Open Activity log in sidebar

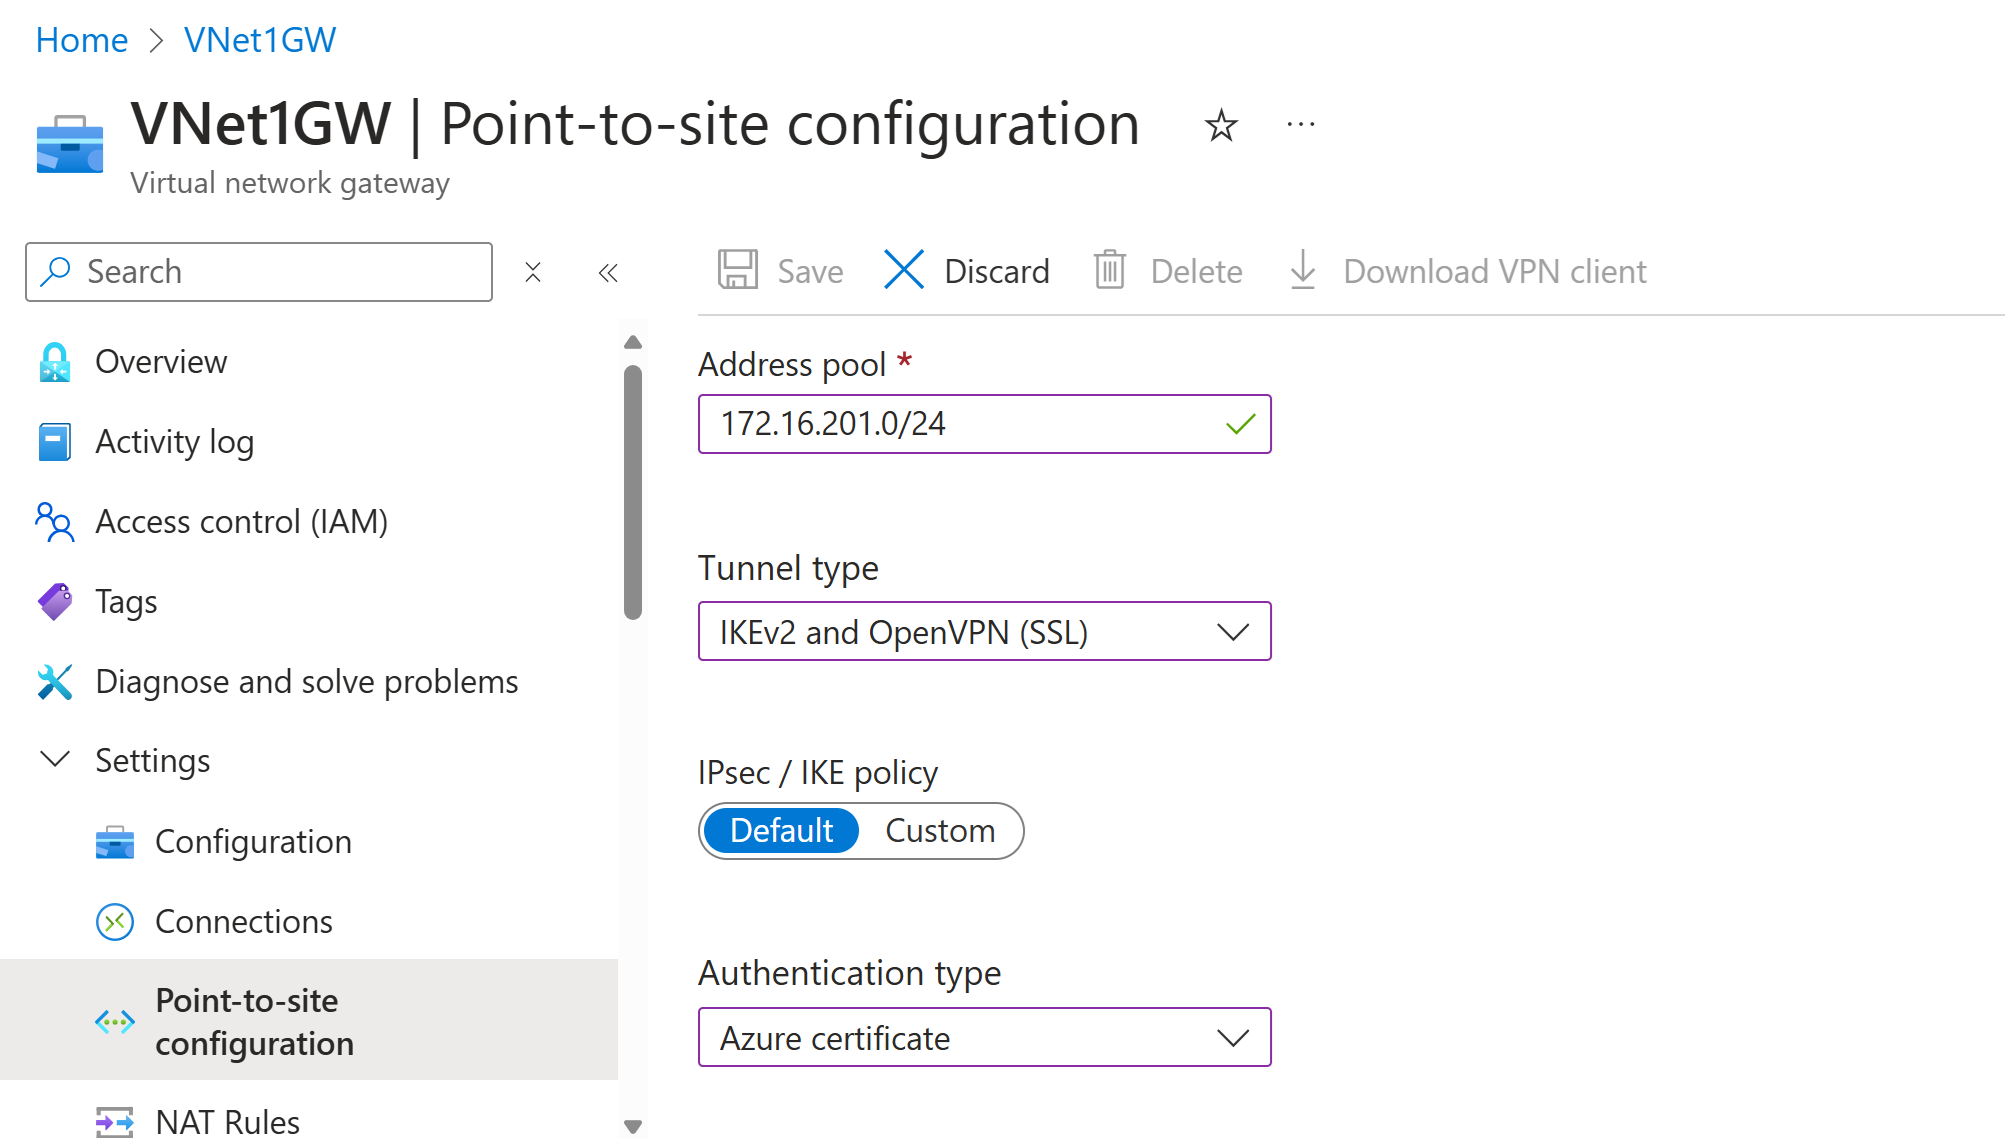click(174, 441)
